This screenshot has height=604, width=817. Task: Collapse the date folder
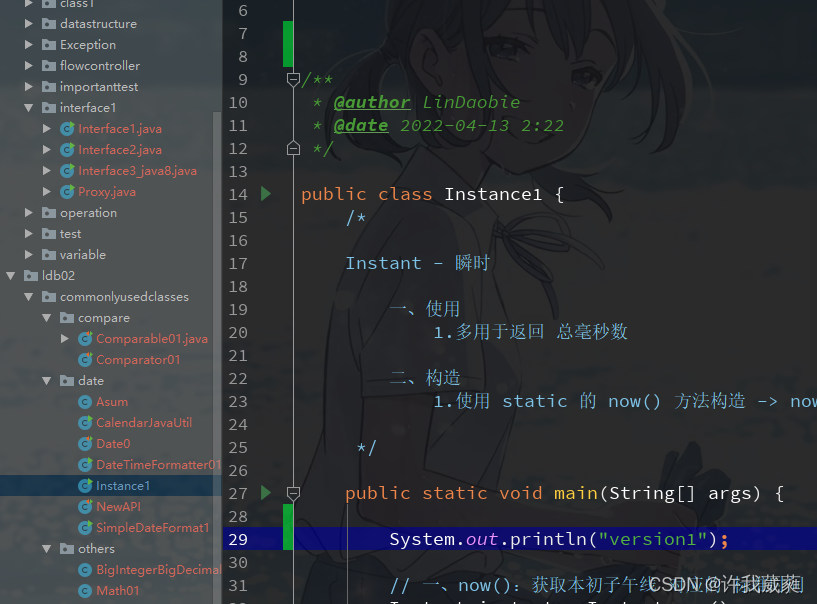44,380
